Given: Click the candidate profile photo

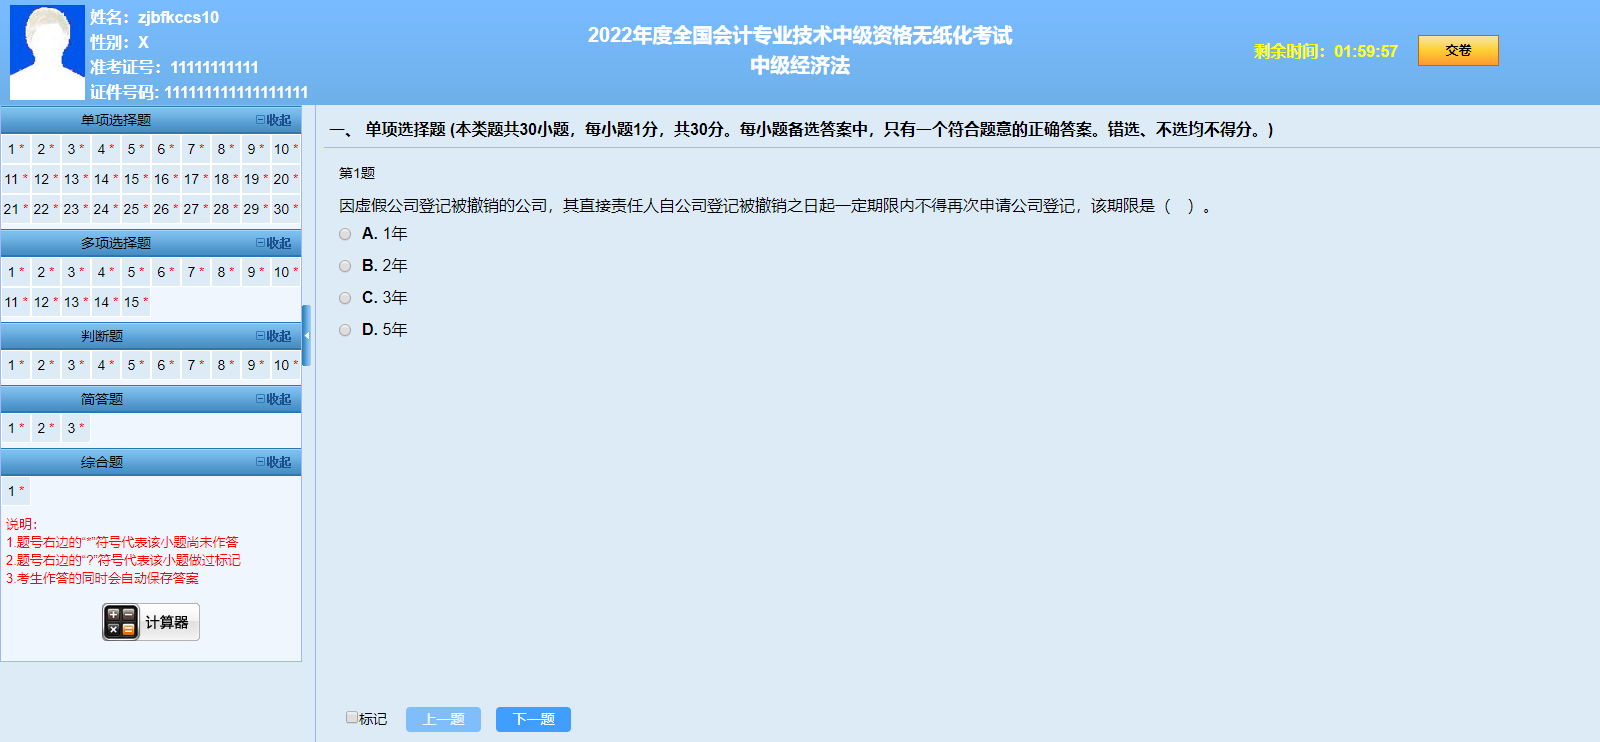Looking at the screenshot, I should pyautogui.click(x=47, y=52).
